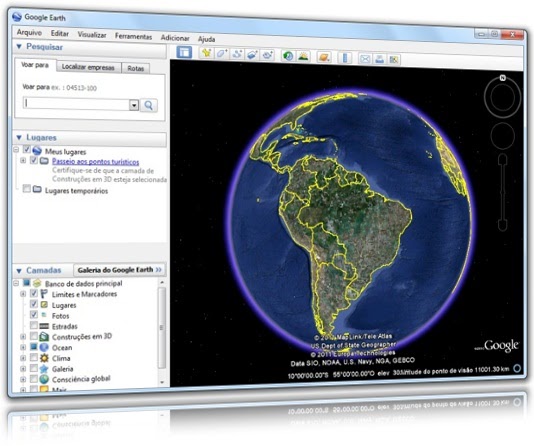Viewport: 534px width, 446px height.
Task: Open the Visualizar menu
Action: 92,35
